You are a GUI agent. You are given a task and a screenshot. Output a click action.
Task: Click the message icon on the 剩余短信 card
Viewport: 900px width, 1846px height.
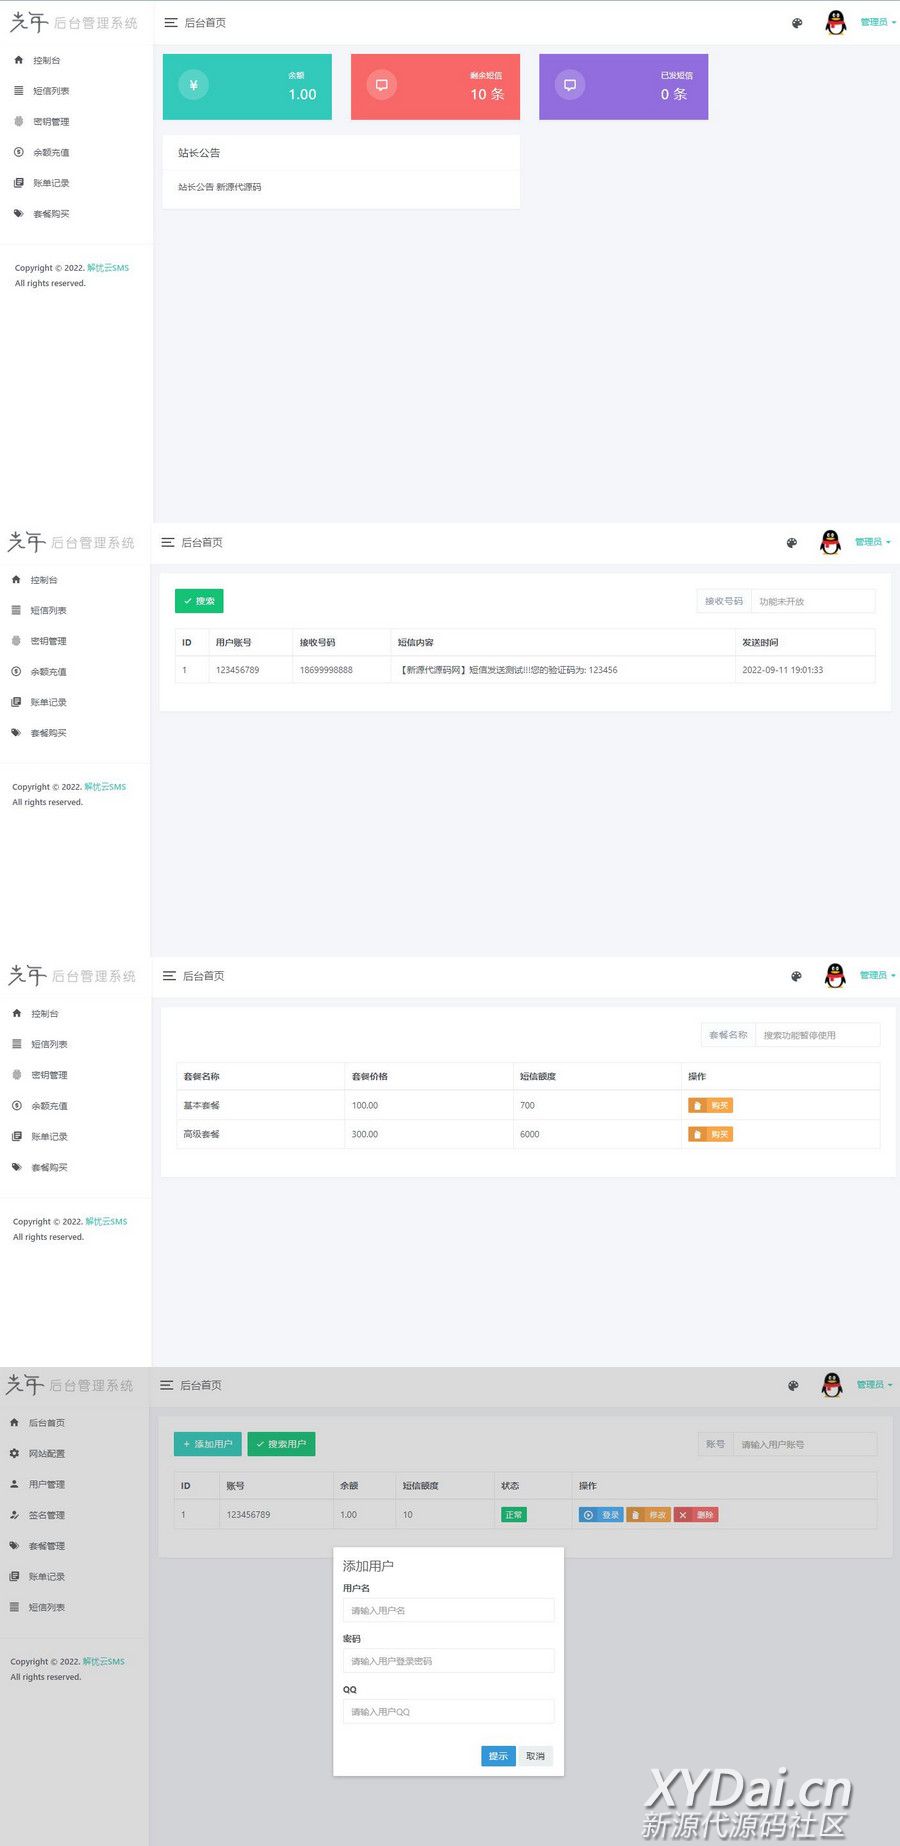coord(381,85)
